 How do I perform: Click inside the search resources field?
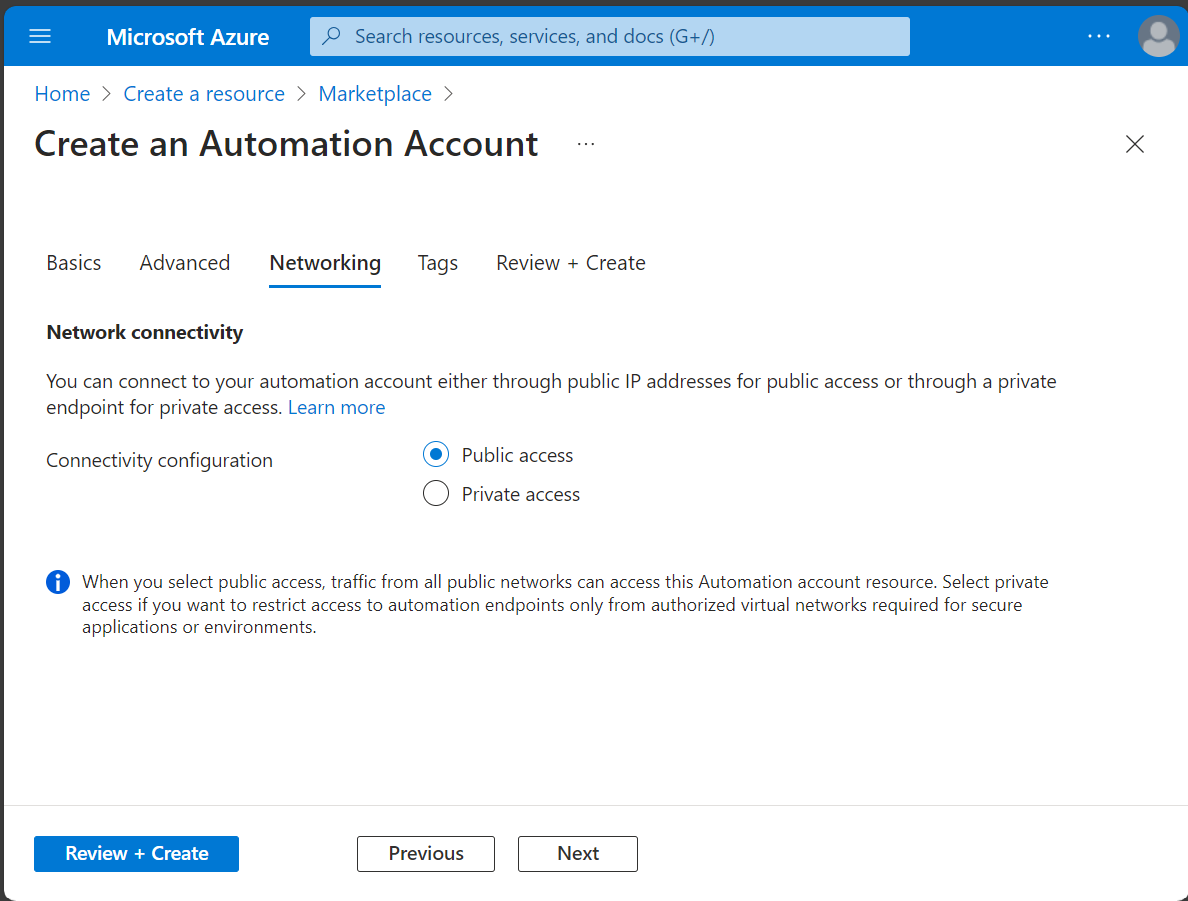tap(610, 36)
